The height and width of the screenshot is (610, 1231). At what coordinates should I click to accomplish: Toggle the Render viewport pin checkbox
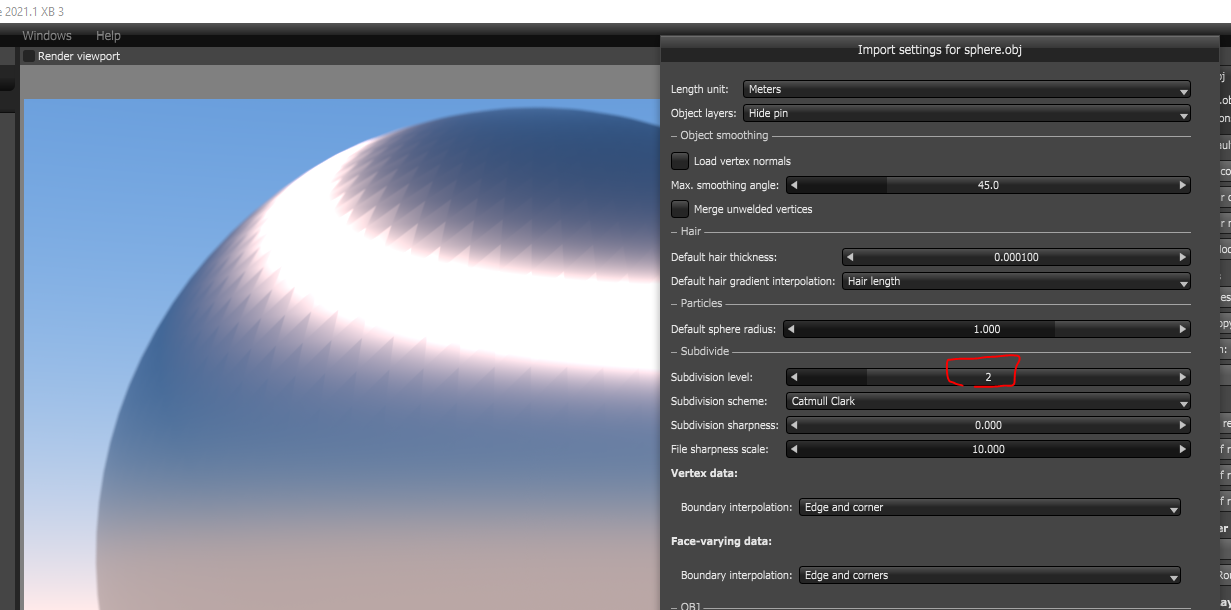(x=29, y=56)
